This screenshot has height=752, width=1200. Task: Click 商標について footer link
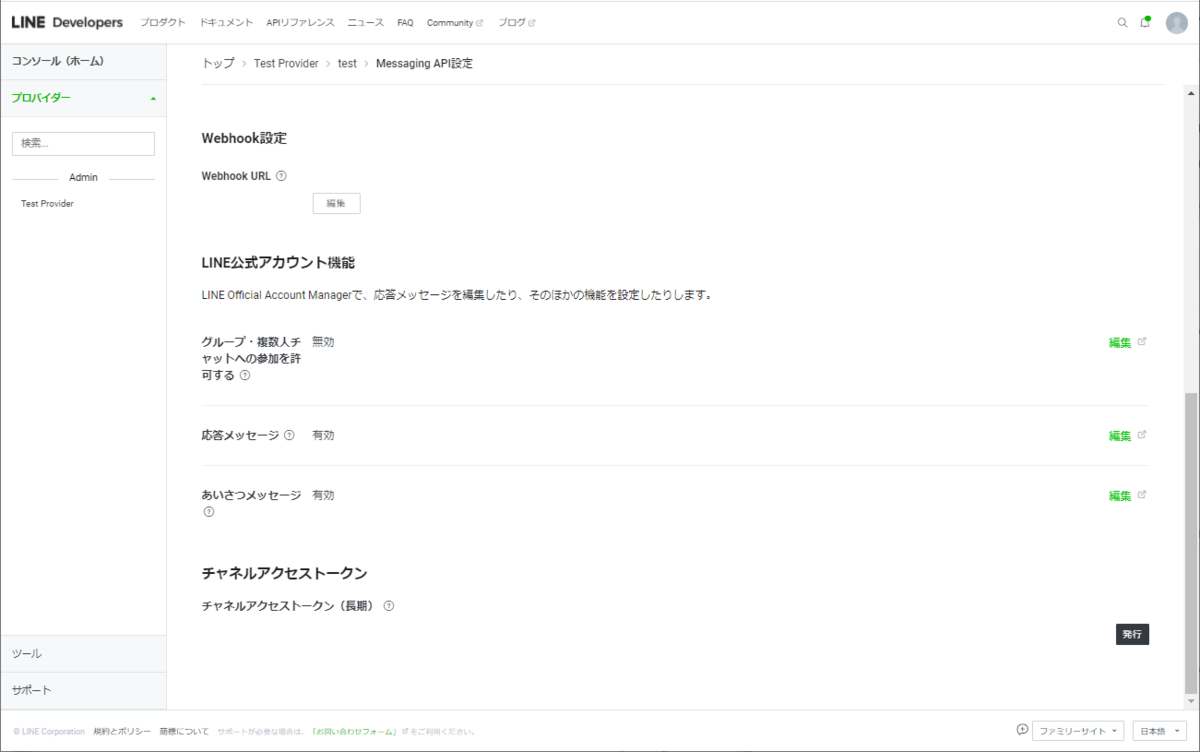(184, 731)
